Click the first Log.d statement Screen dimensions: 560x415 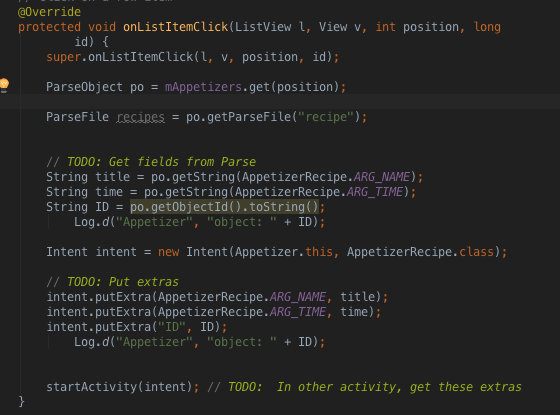pyautogui.click(x=199, y=222)
